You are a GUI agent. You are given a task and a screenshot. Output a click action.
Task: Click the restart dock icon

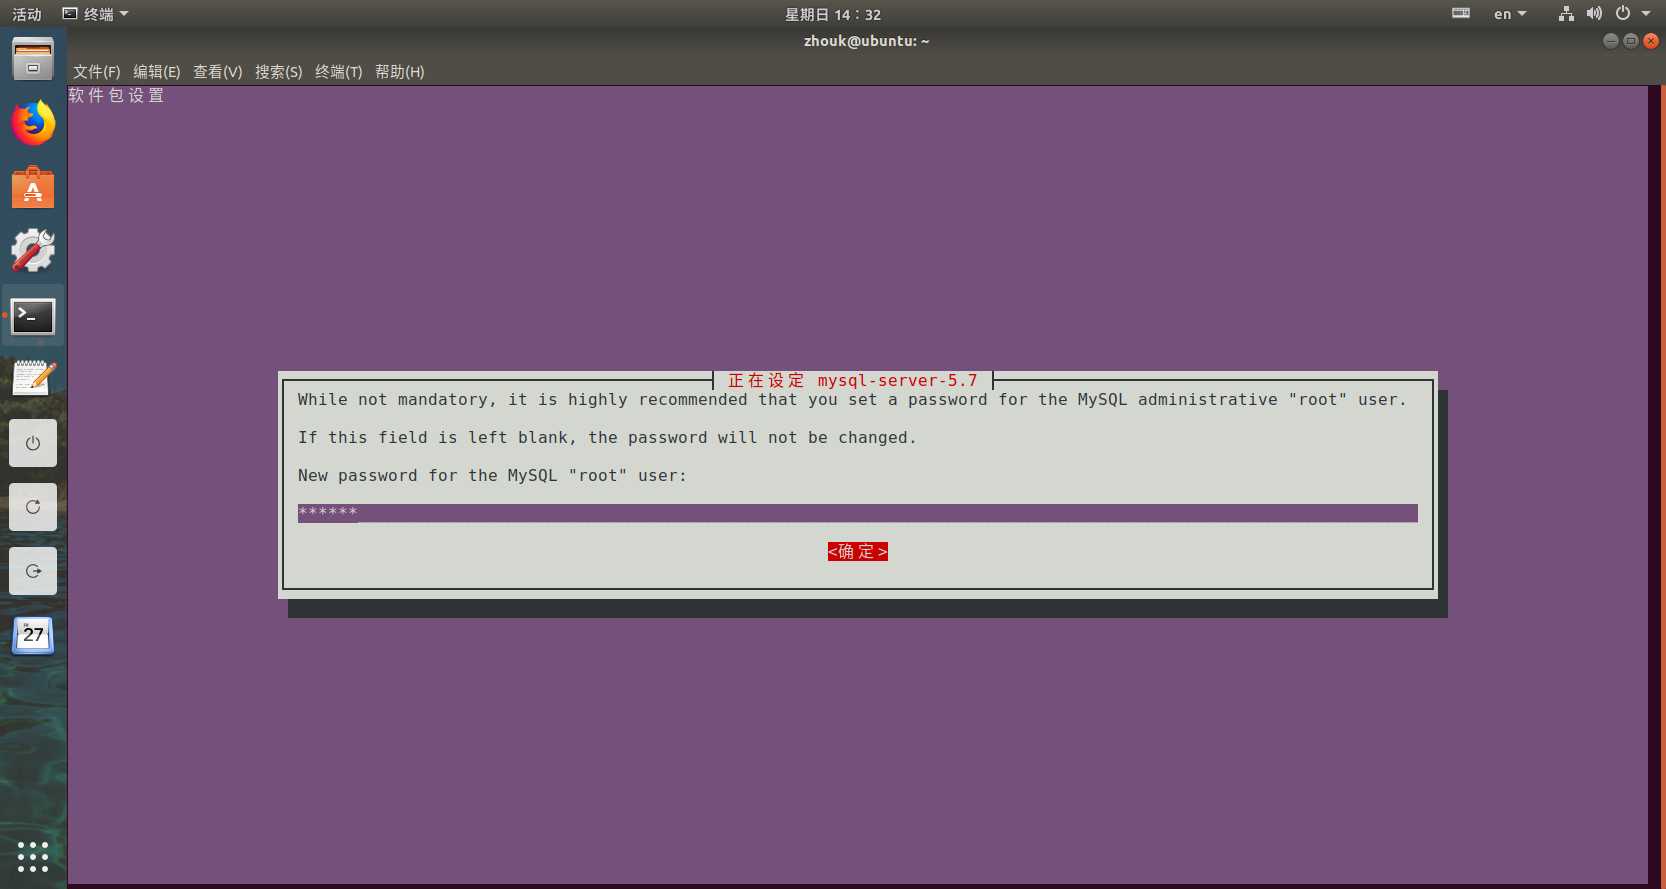[x=33, y=507]
